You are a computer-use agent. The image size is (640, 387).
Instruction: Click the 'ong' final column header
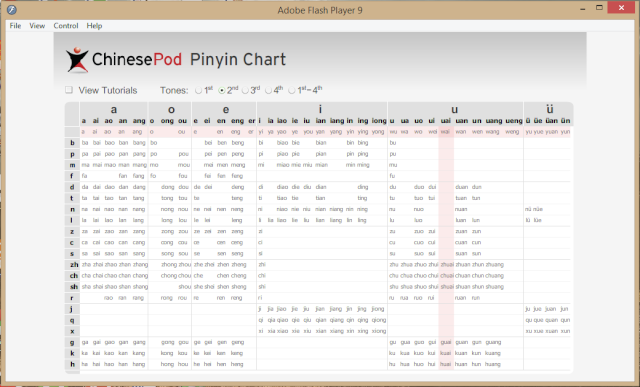167,121
